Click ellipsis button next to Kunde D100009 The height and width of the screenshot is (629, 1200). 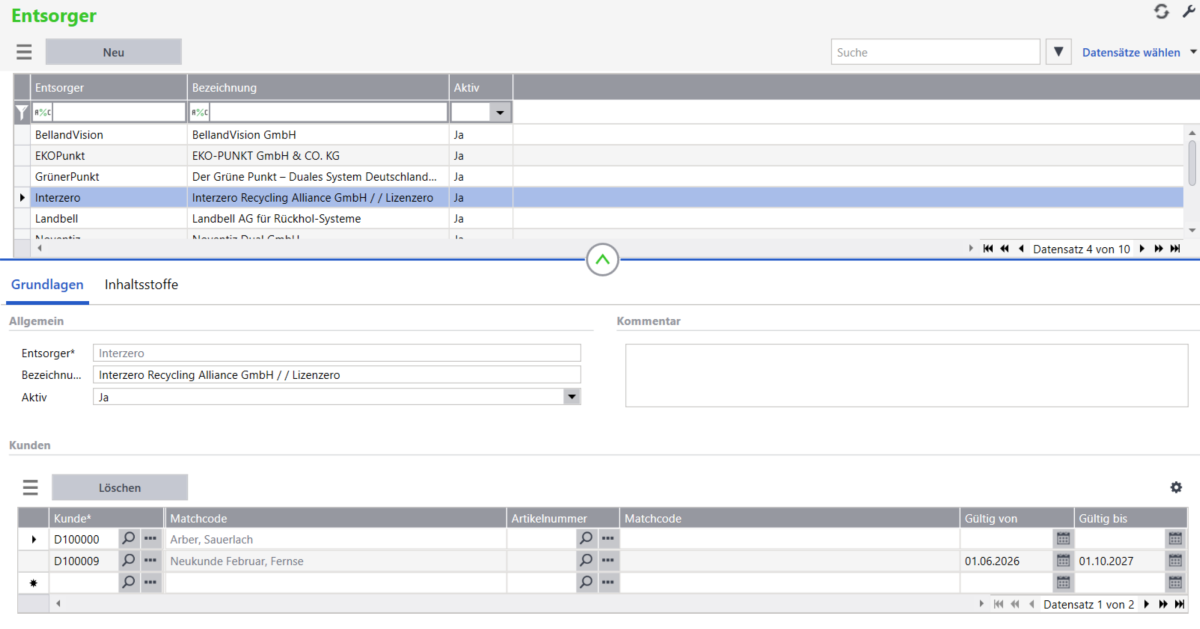click(x=151, y=561)
